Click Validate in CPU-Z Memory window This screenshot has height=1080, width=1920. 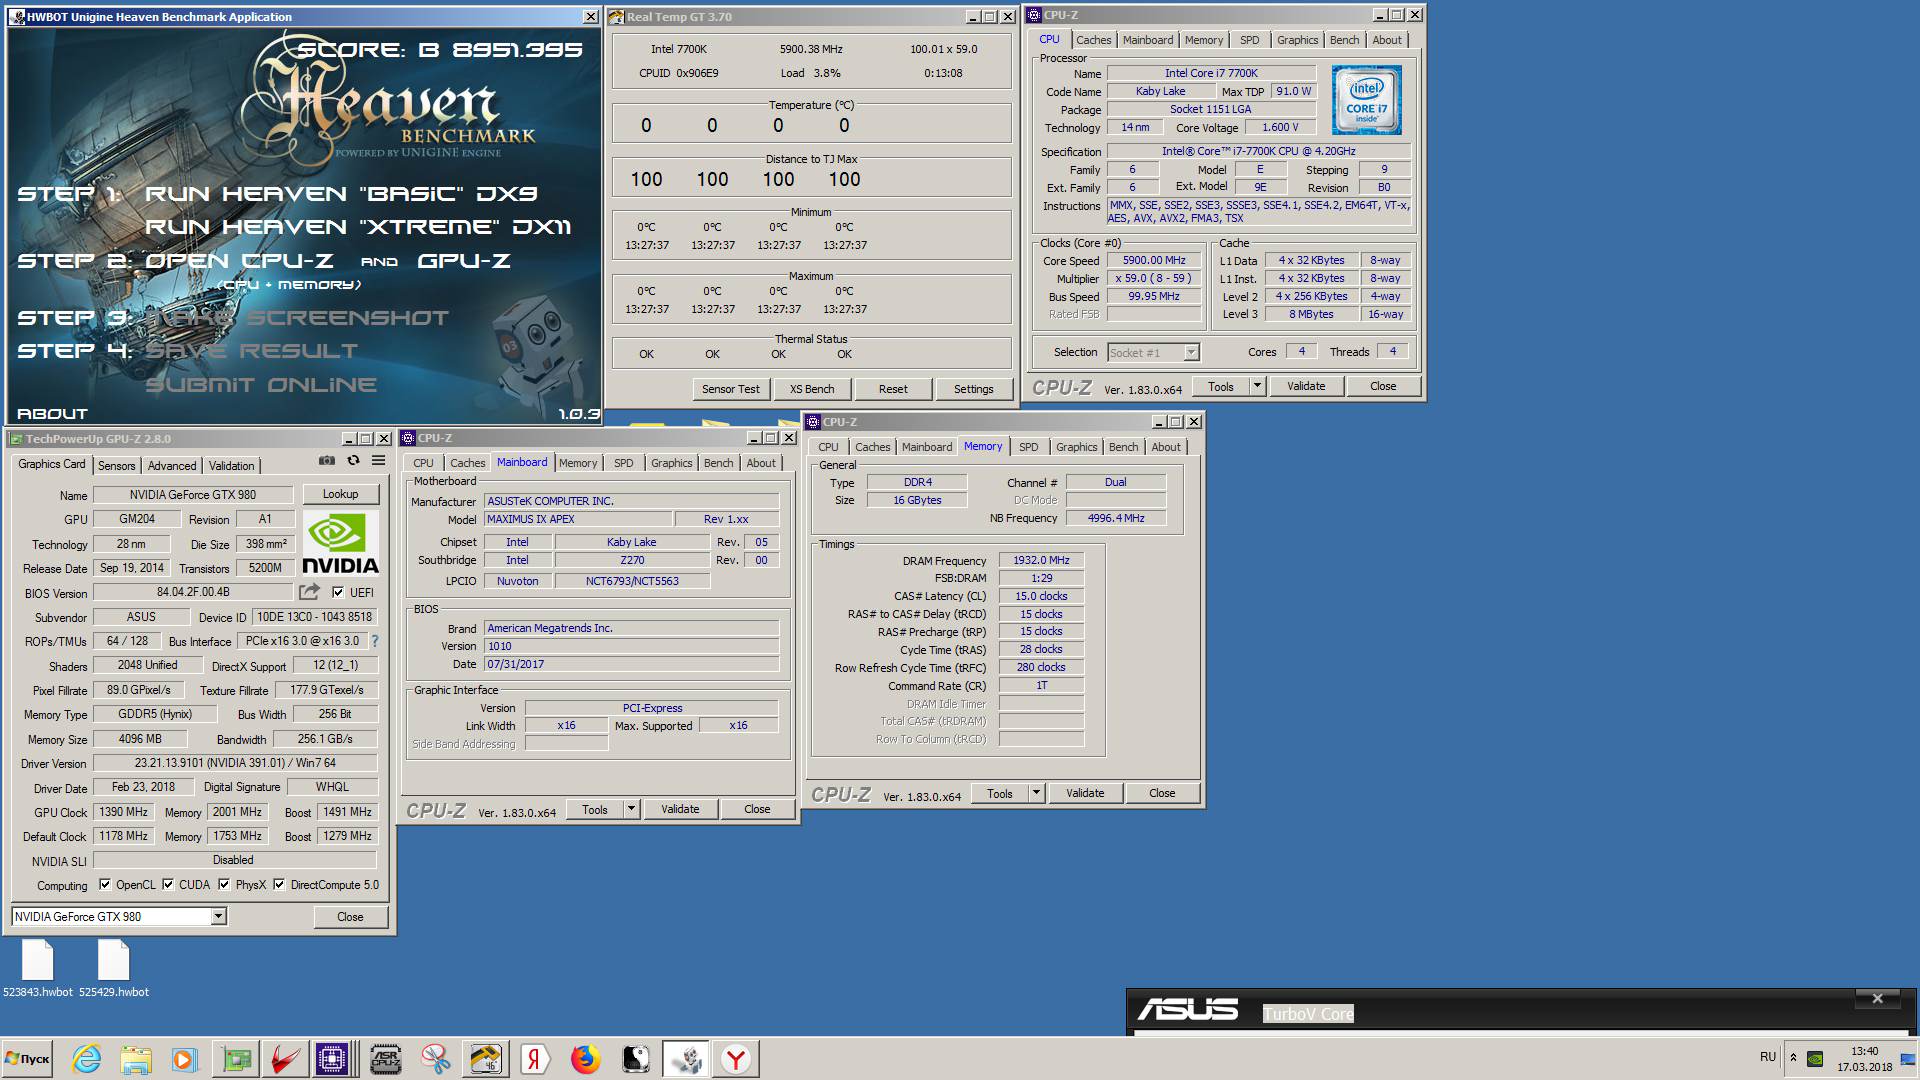[1085, 793]
